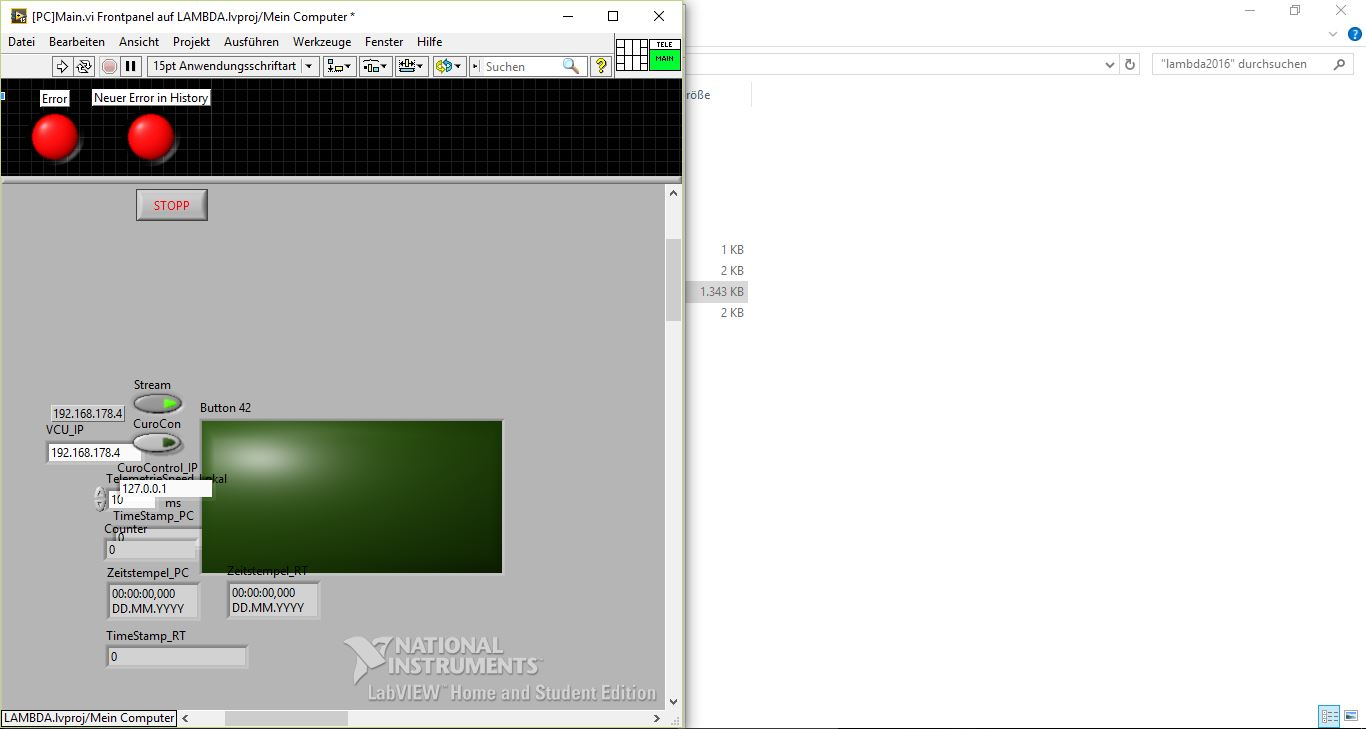Image resolution: width=1366 pixels, height=729 pixels.
Task: Click the TimeStamp_RT numeric field
Action: click(x=177, y=657)
